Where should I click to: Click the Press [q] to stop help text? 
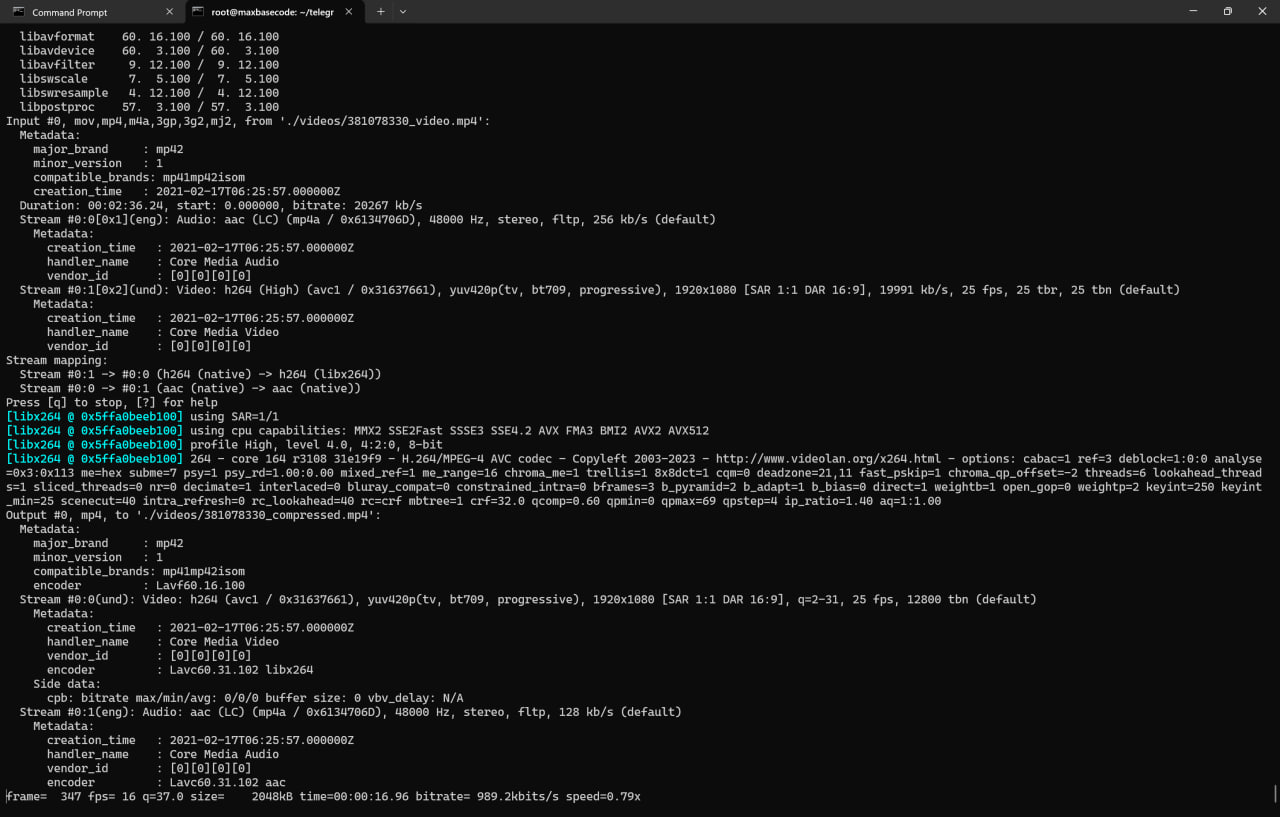coord(110,402)
